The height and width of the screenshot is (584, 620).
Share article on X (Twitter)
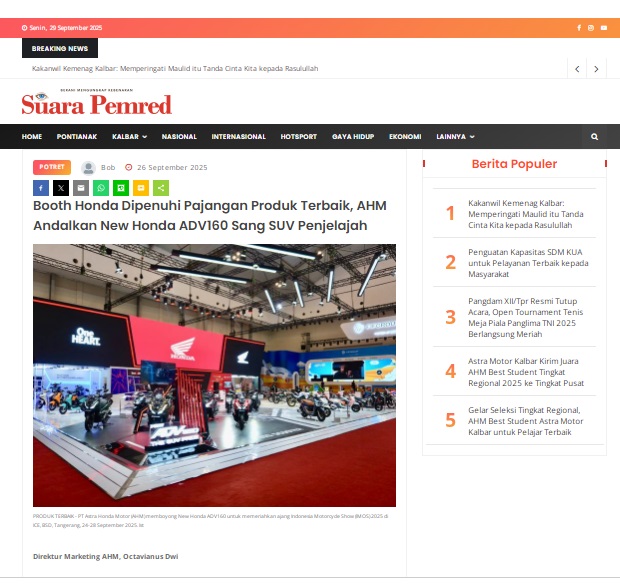pyautogui.click(x=61, y=187)
